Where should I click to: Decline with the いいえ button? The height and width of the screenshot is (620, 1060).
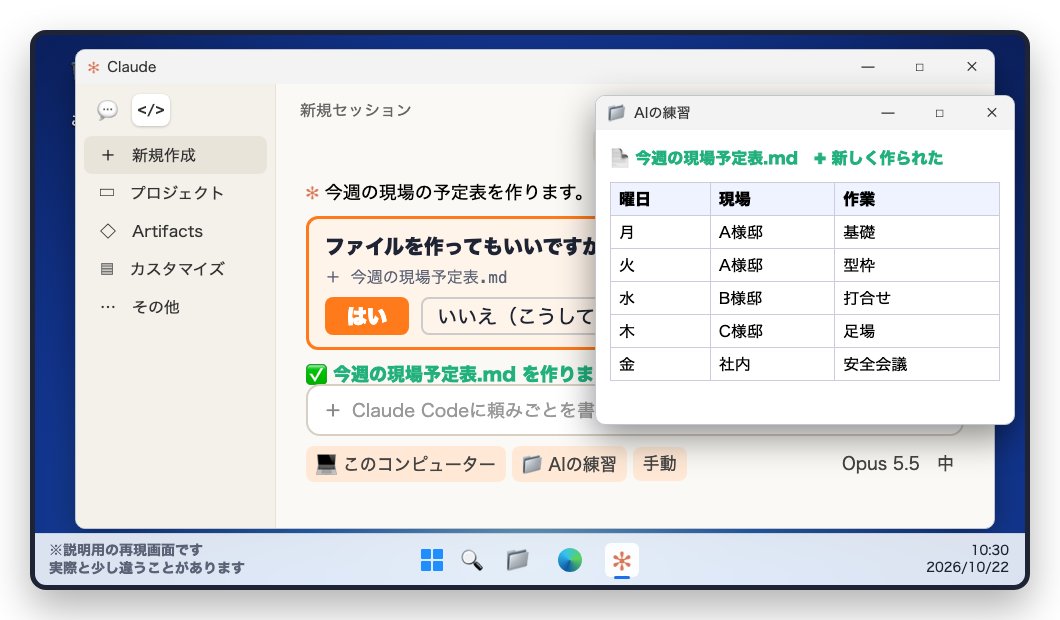click(x=508, y=316)
